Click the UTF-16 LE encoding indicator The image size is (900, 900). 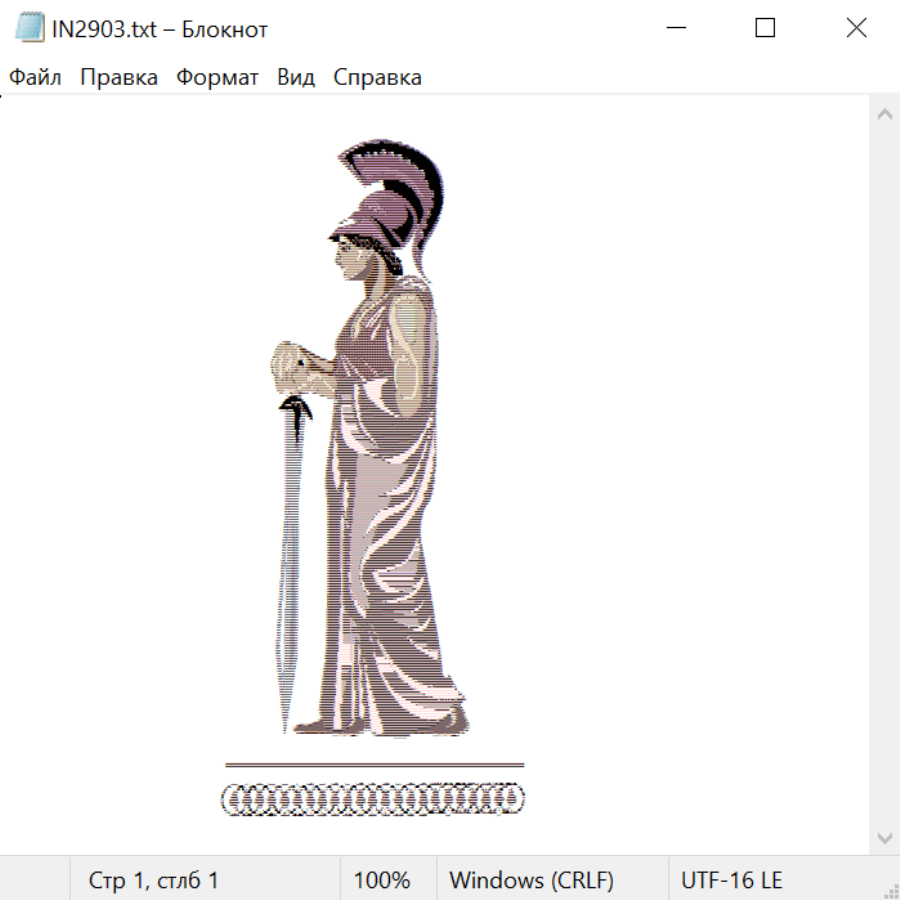tap(731, 880)
